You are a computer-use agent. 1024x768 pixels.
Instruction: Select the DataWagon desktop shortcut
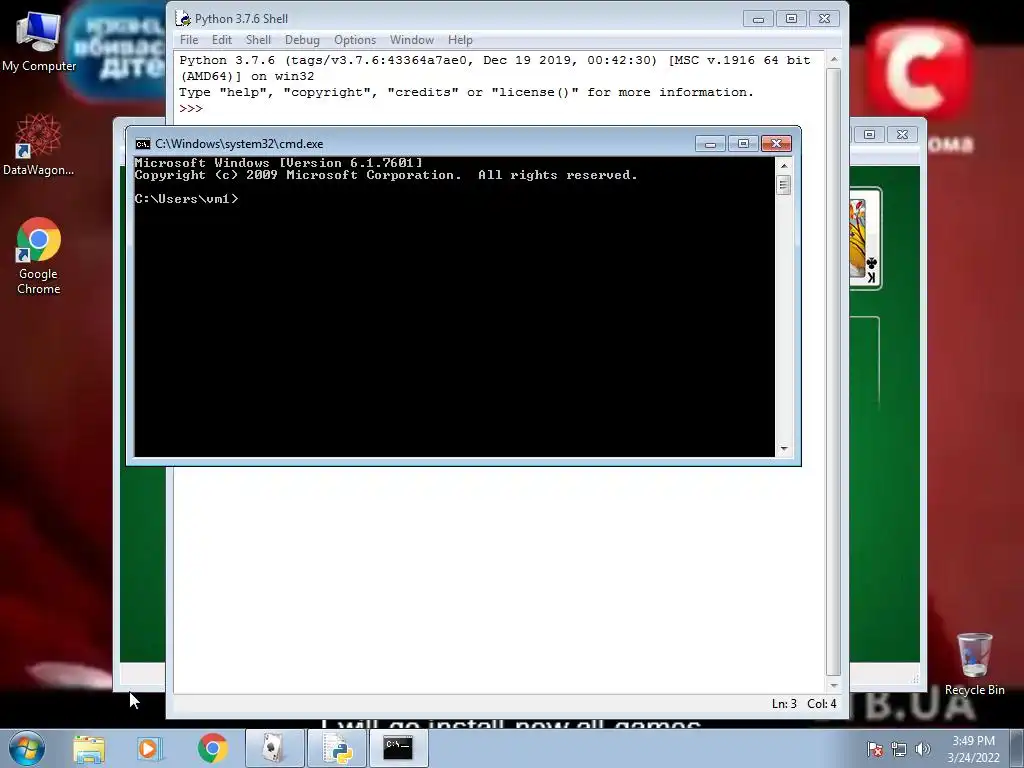tap(39, 145)
